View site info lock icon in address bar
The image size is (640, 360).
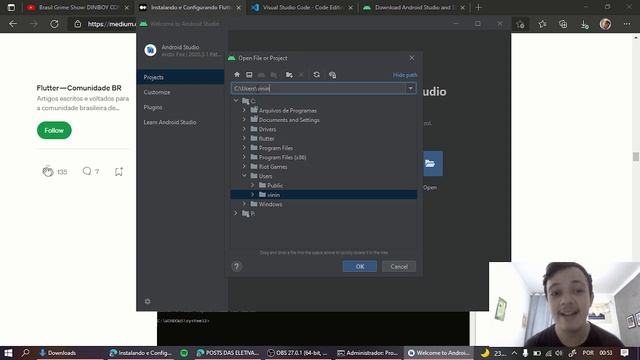(78, 24)
